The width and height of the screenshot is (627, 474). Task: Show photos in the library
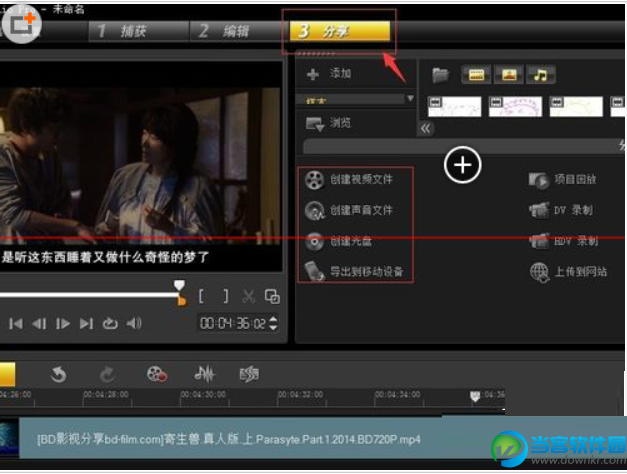[509, 75]
